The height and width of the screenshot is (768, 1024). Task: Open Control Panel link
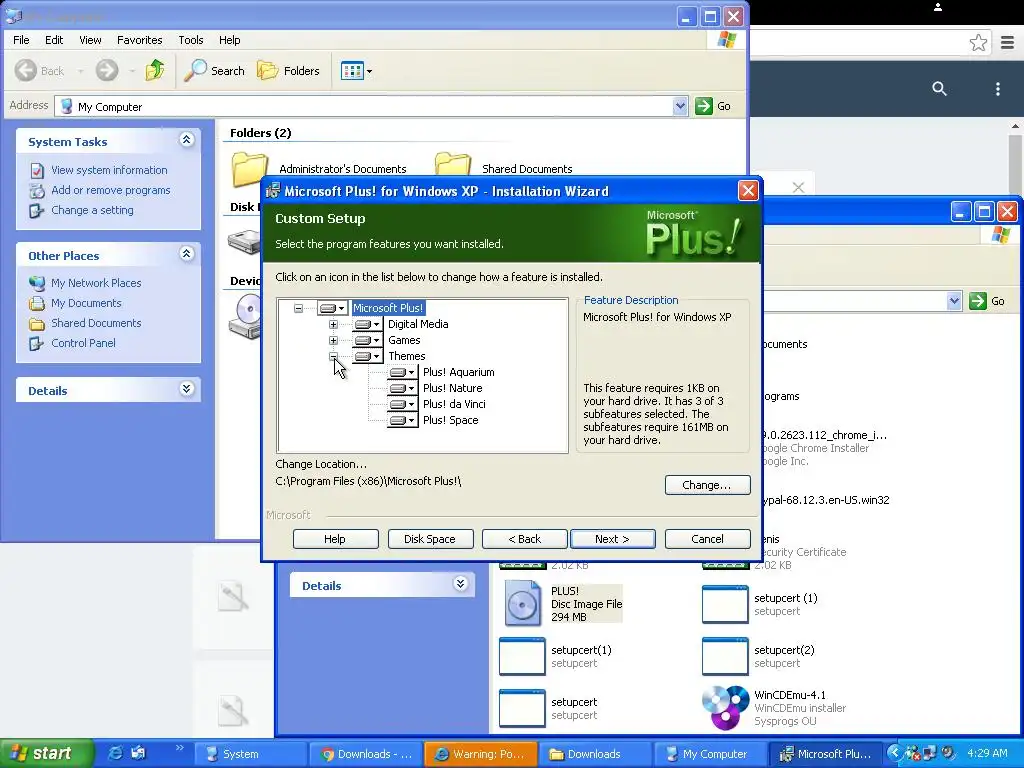pos(83,343)
